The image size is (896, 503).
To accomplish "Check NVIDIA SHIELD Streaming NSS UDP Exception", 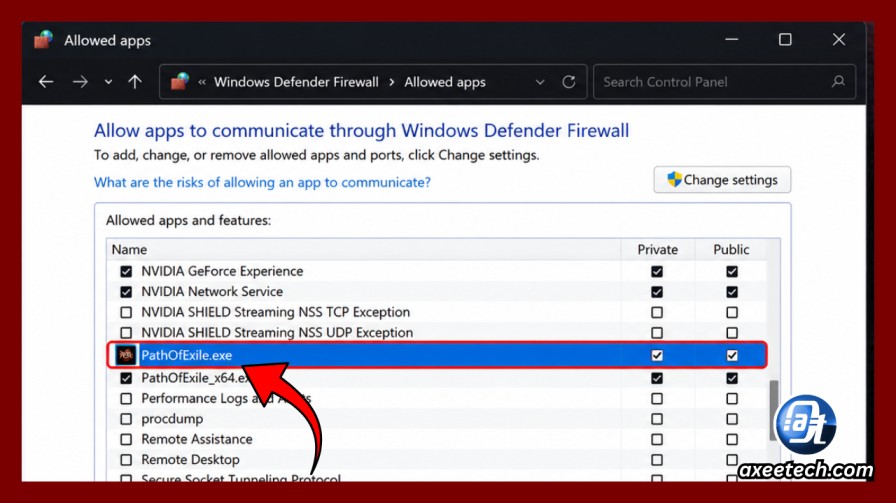I will (x=126, y=333).
